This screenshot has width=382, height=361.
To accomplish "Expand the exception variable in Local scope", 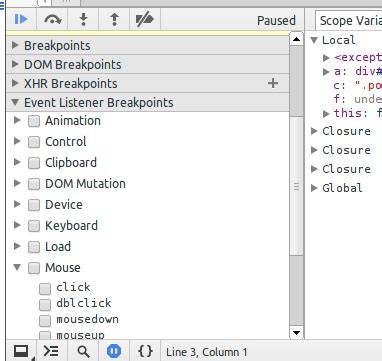I will point(326,58).
